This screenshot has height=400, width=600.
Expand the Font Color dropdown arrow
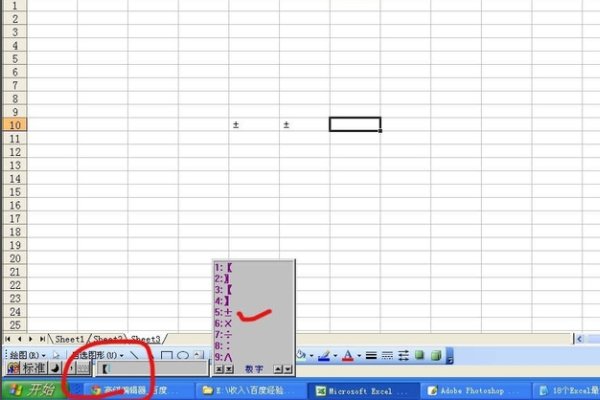pyautogui.click(x=358, y=355)
